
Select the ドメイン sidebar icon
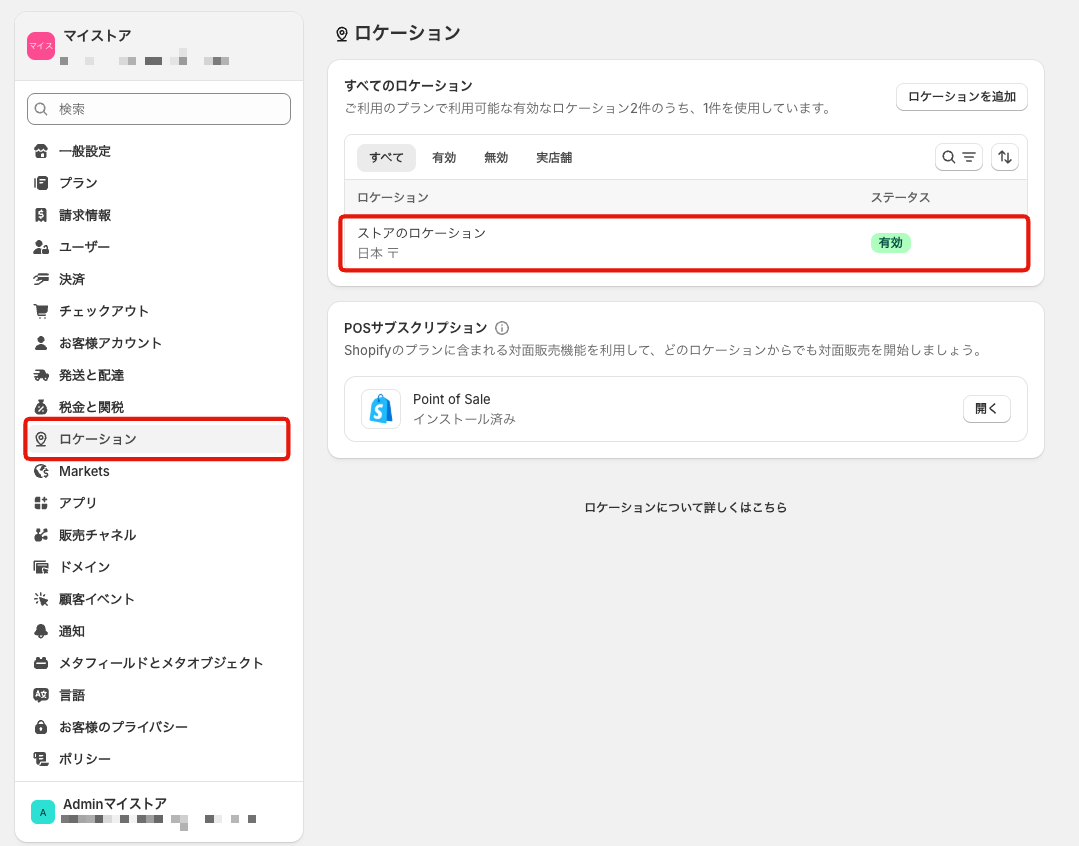(x=40, y=566)
